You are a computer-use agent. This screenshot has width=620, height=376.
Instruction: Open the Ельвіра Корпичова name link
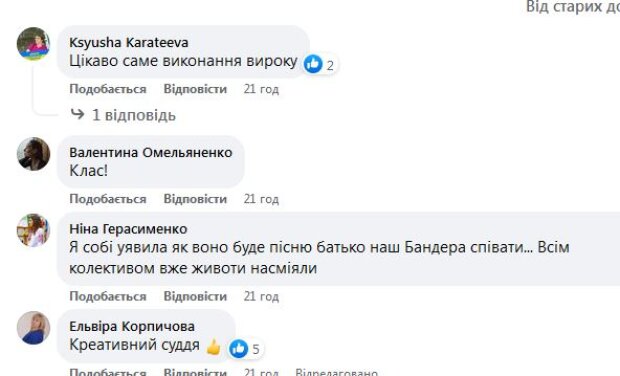pos(132,327)
